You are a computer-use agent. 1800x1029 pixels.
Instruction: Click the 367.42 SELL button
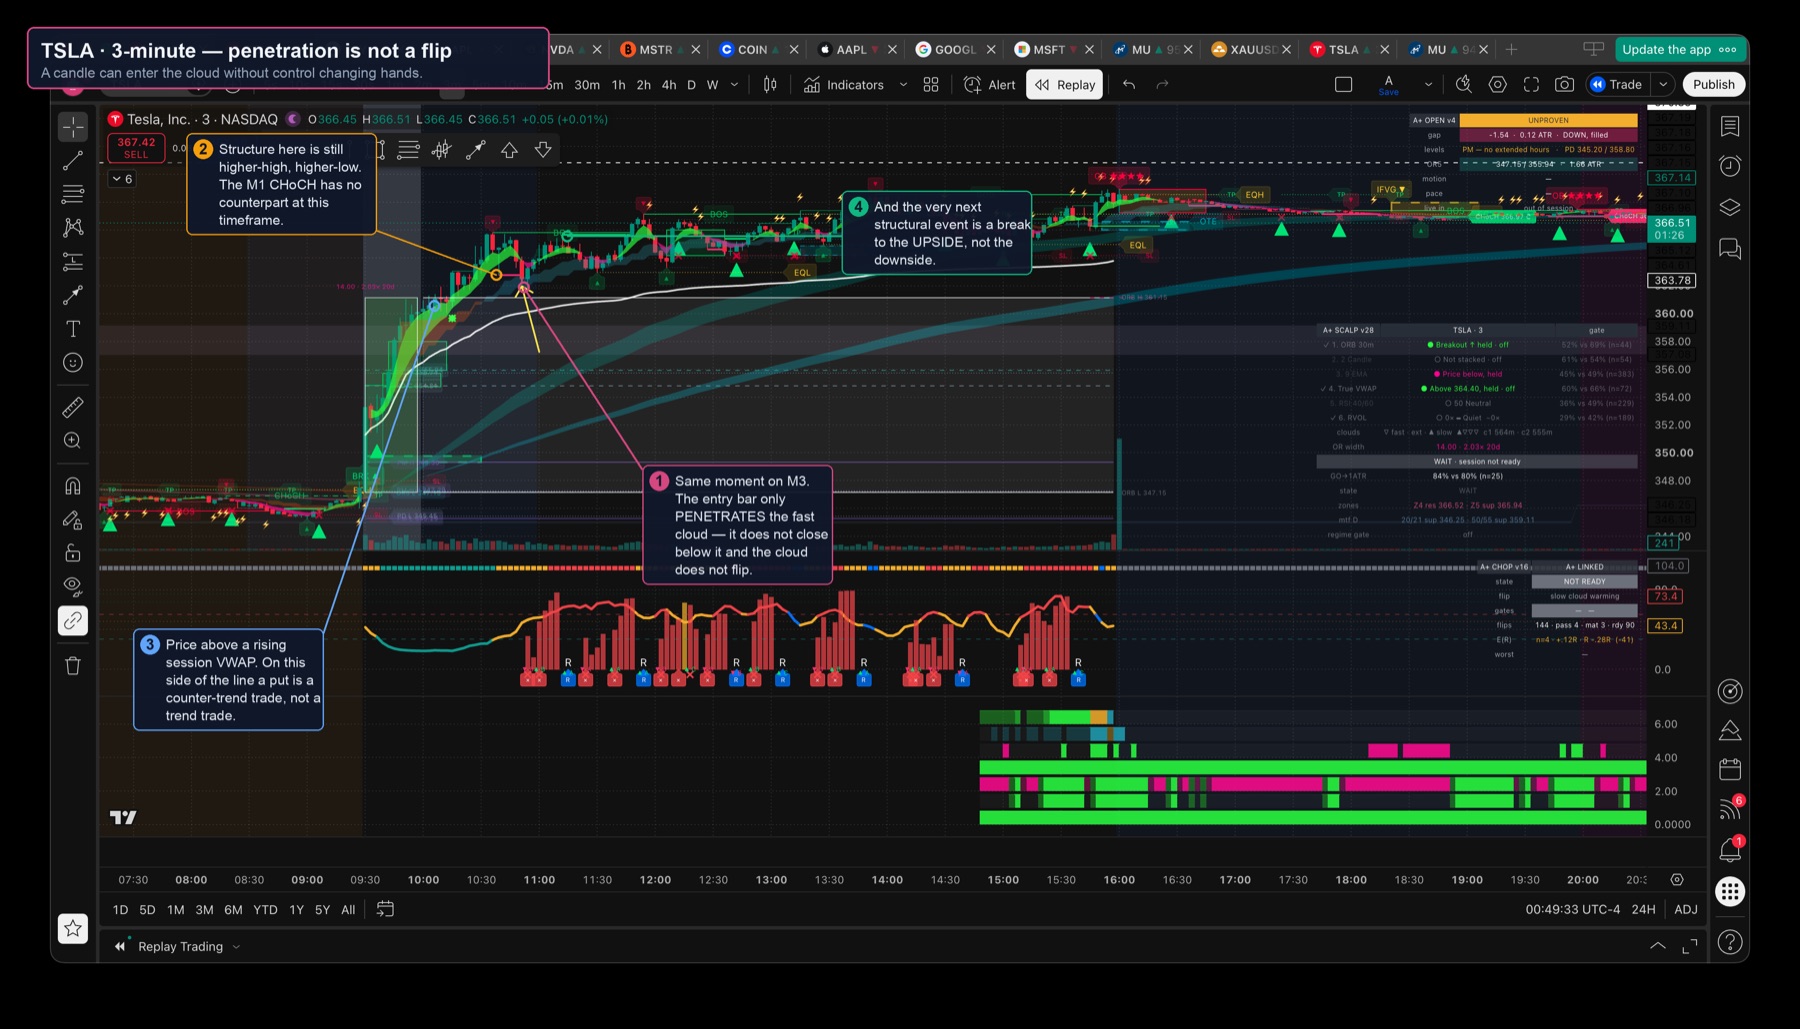pos(136,148)
